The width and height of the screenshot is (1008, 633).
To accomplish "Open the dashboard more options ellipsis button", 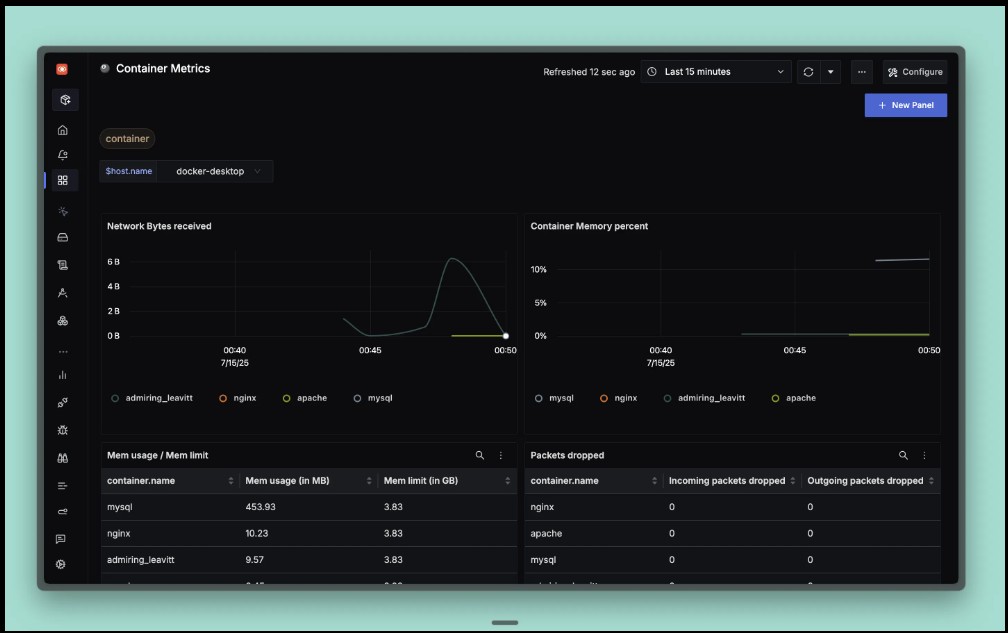I will (861, 72).
